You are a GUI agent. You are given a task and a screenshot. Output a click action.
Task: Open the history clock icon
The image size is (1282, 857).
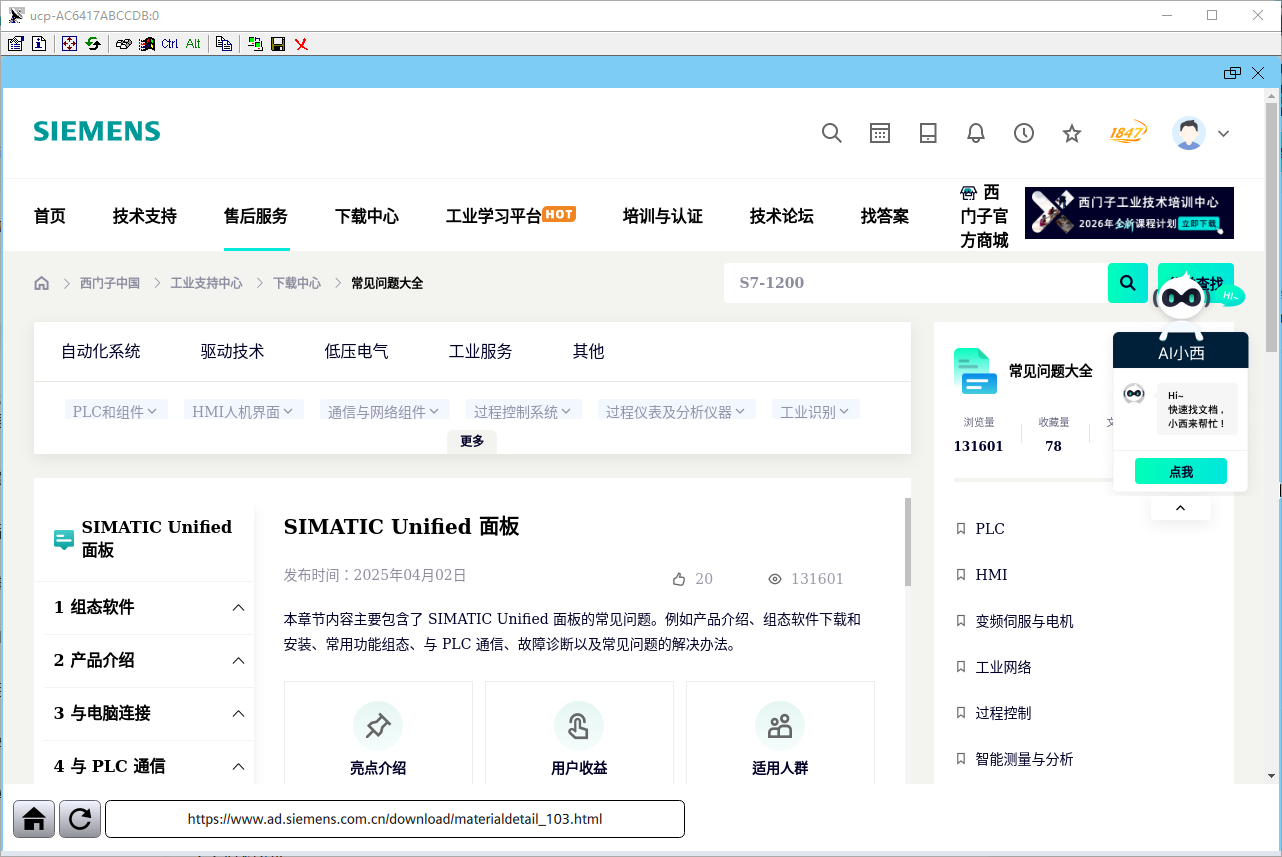point(1024,133)
